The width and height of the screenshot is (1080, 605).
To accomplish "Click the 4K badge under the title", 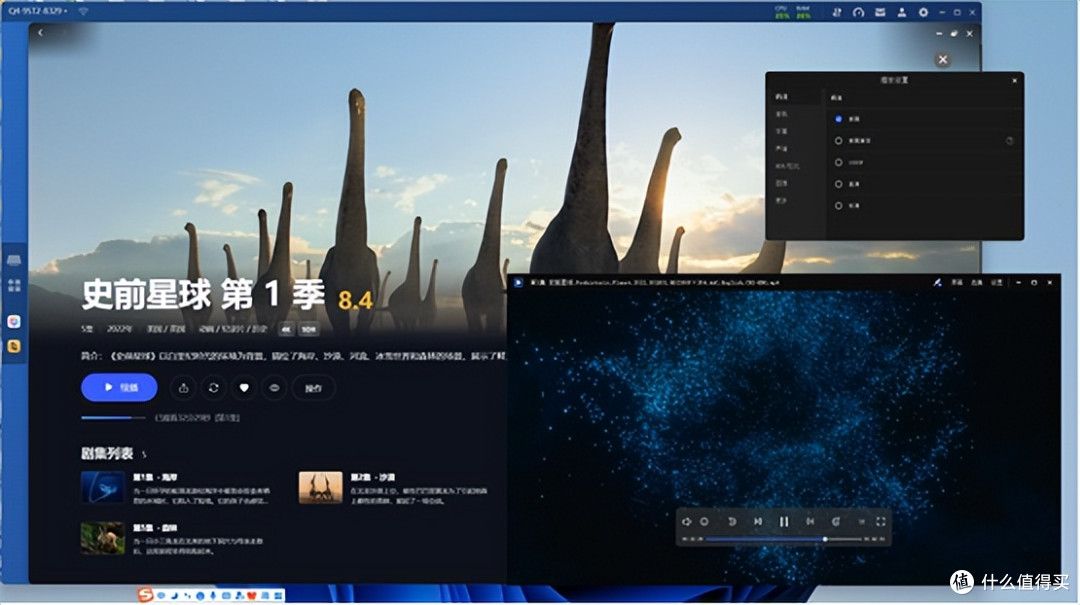I will pyautogui.click(x=286, y=329).
